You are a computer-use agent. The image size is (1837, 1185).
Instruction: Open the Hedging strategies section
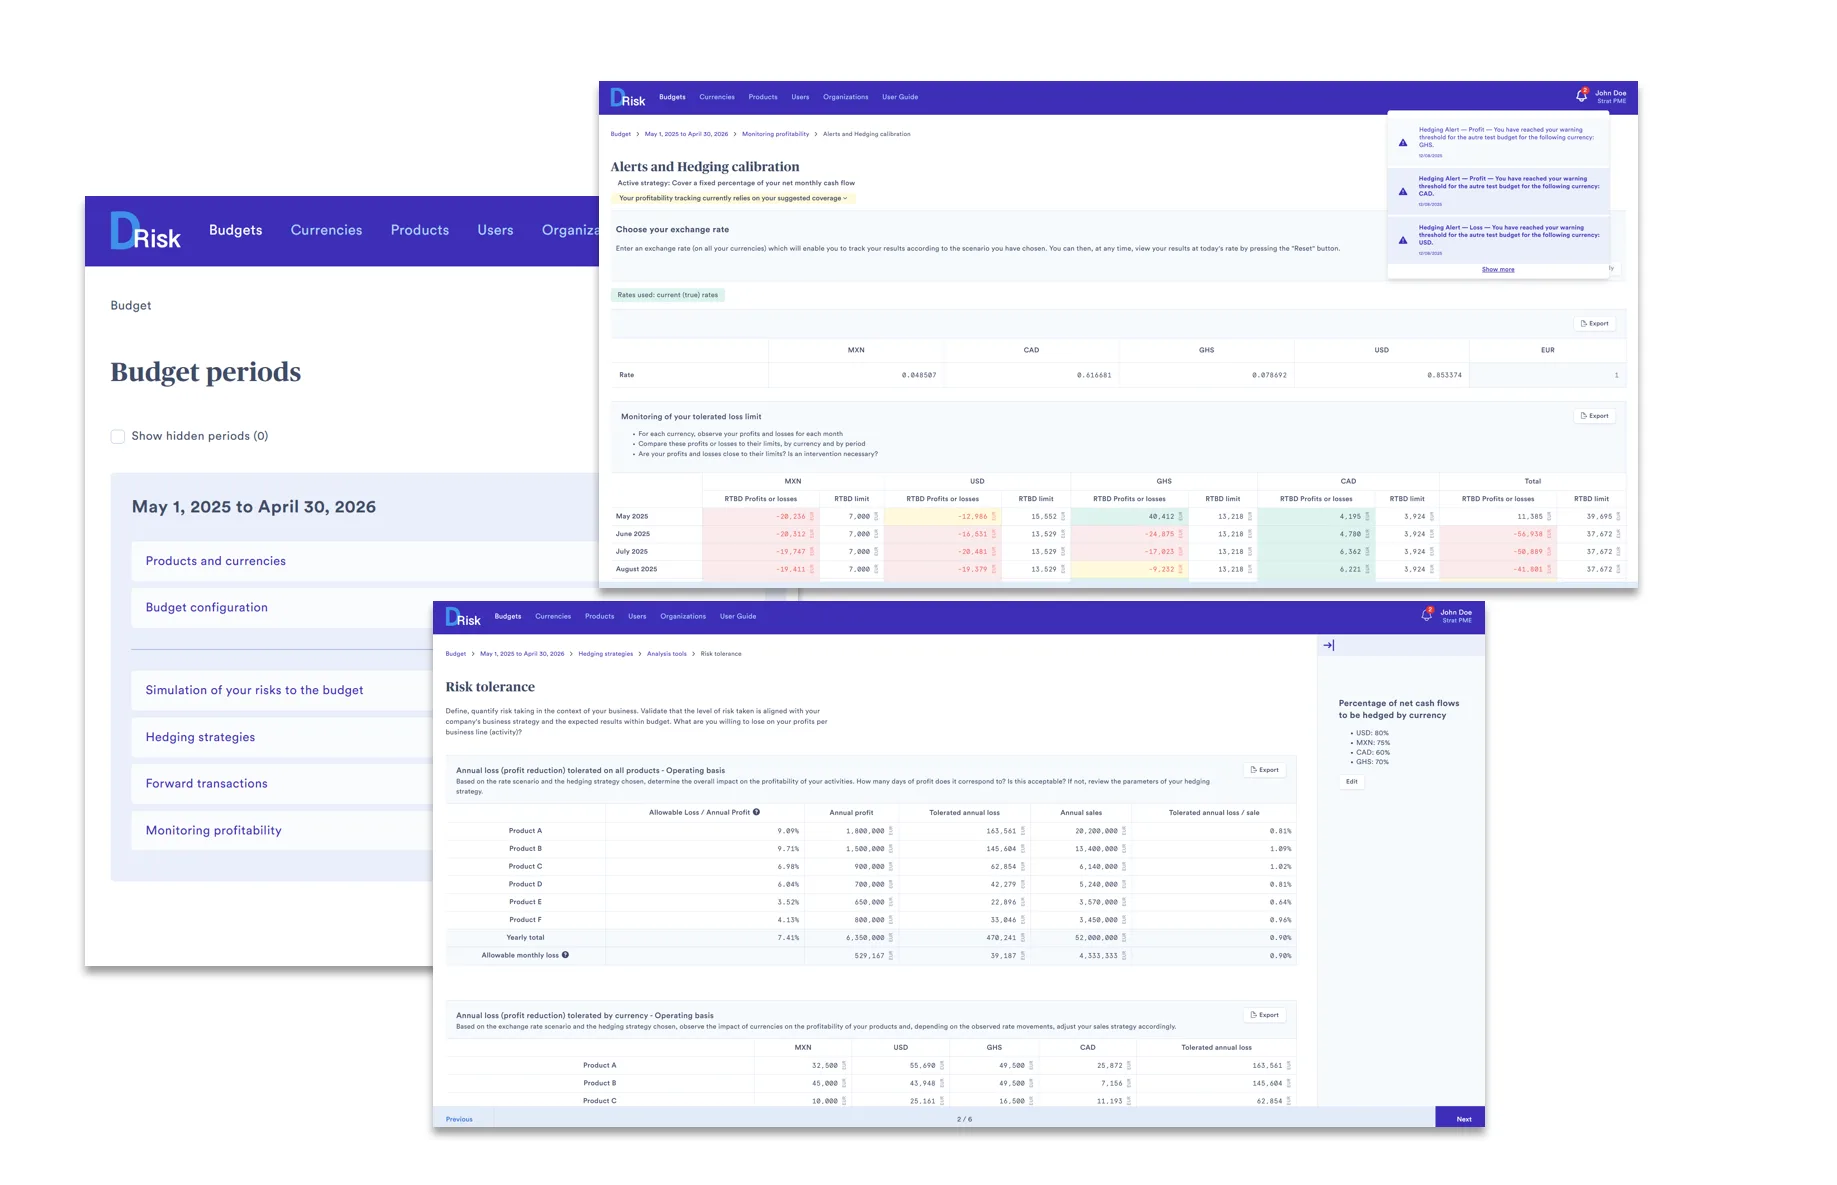pyautogui.click(x=200, y=737)
